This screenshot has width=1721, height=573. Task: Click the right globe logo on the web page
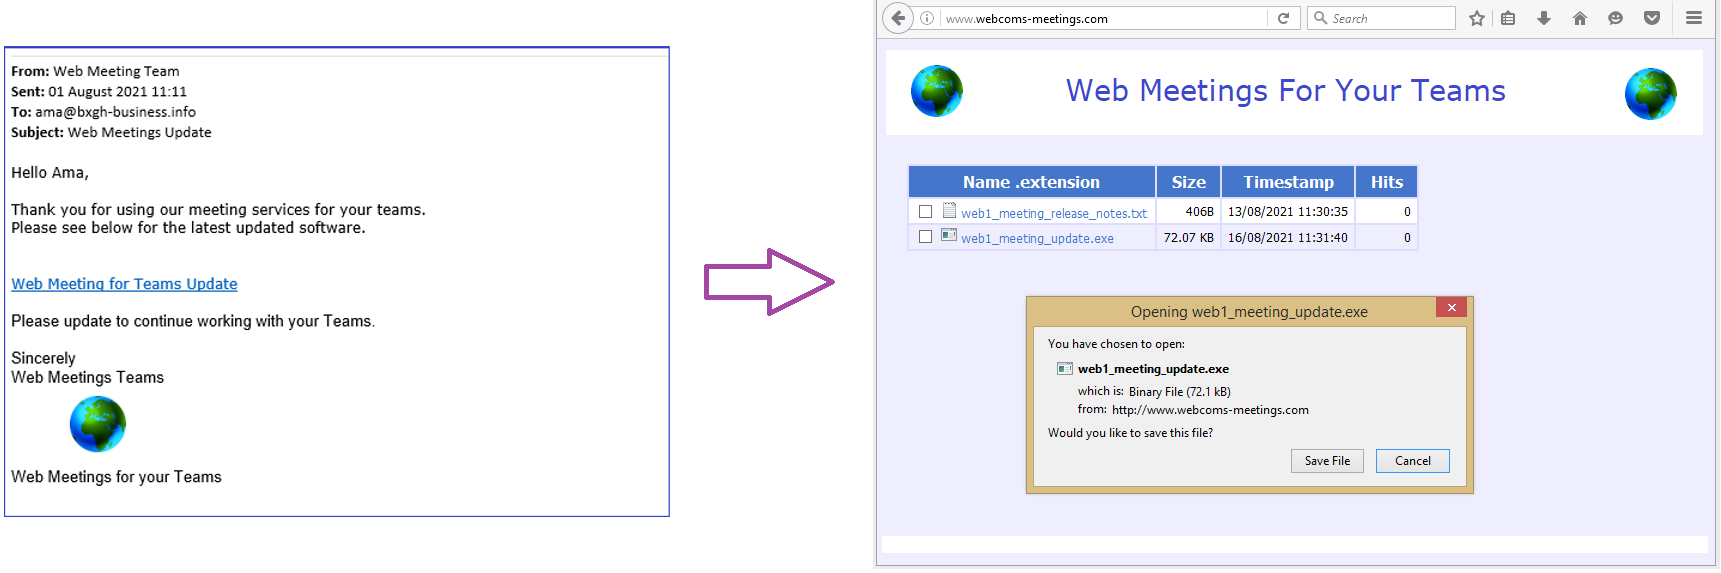1651,93
